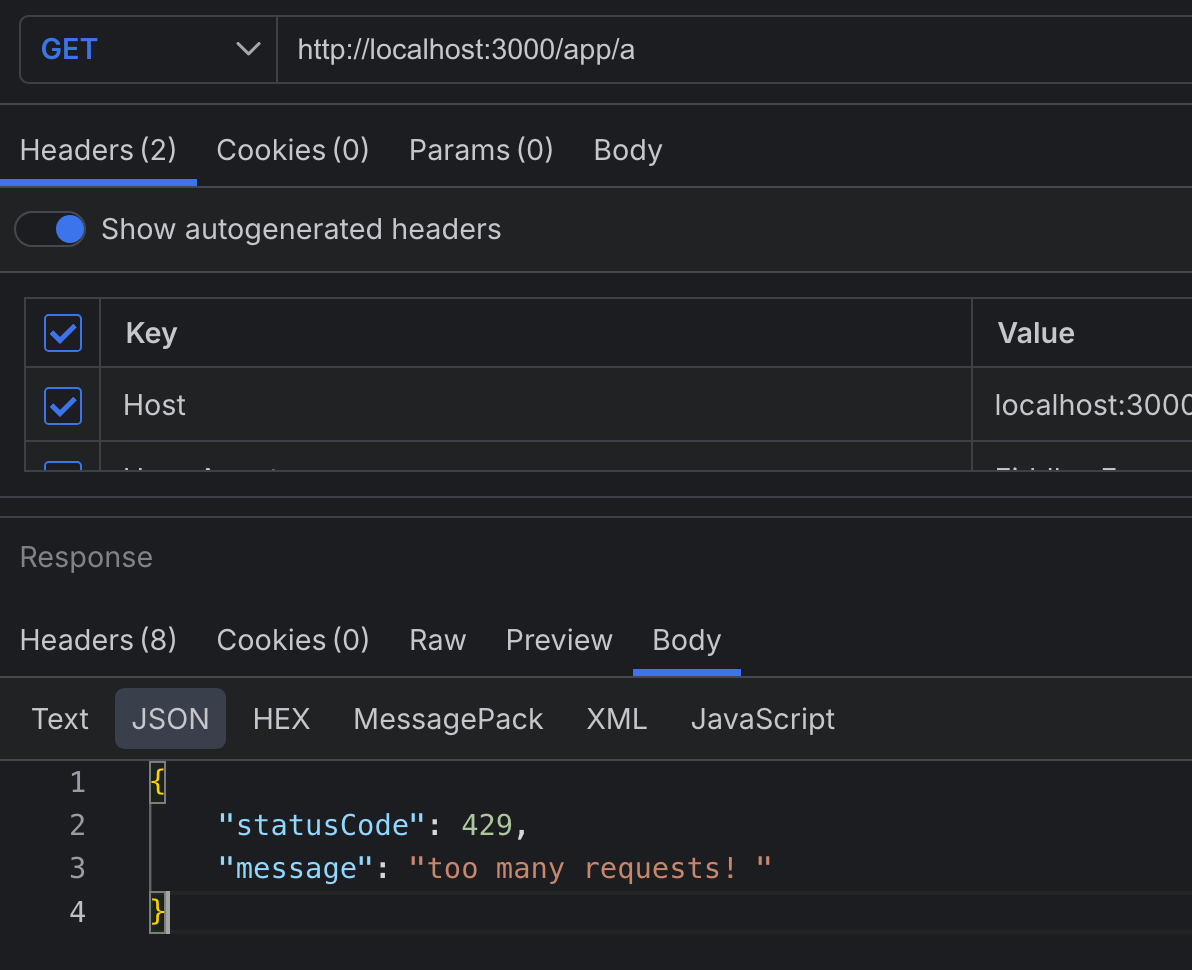Image resolution: width=1192 pixels, height=970 pixels.
Task: Open the request Body tab
Action: tap(627, 150)
